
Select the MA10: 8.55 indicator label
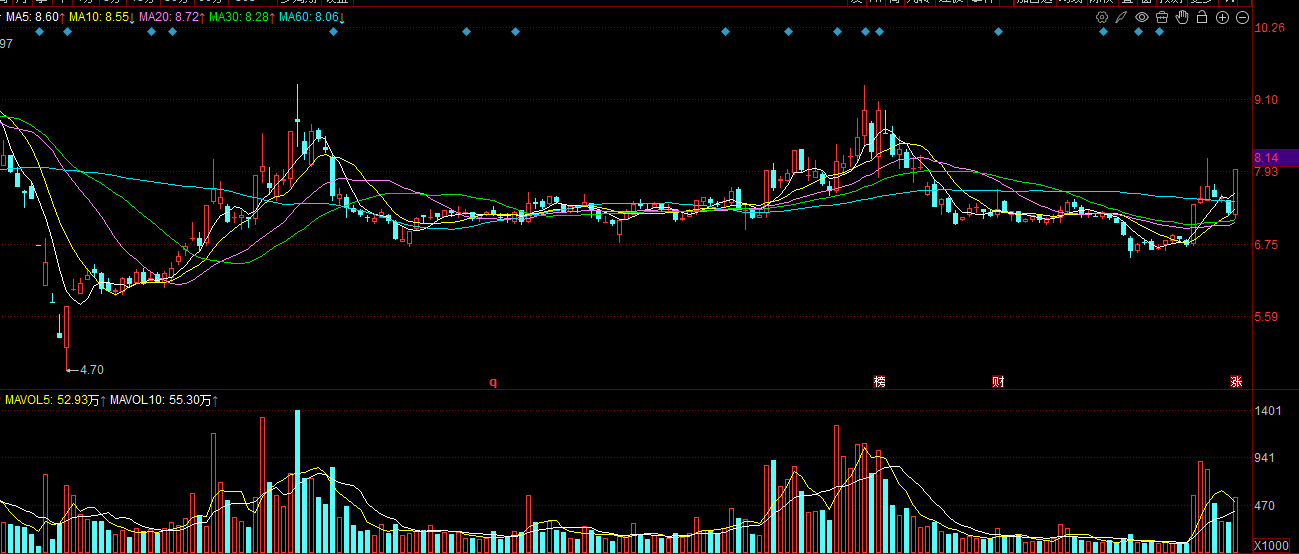coord(101,18)
